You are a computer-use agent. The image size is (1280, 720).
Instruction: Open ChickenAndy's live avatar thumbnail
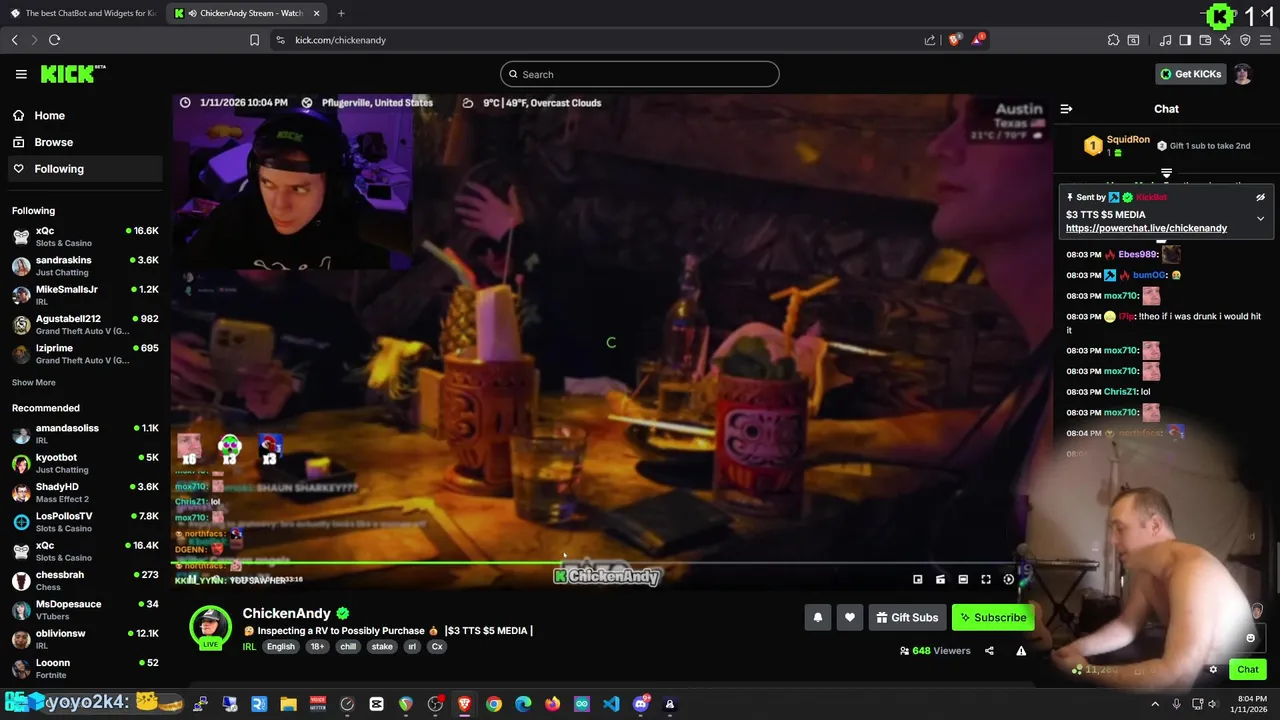(210, 627)
